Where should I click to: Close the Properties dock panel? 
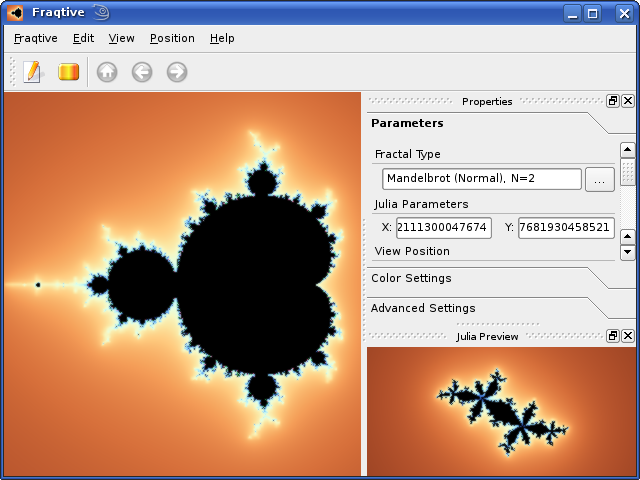628,101
